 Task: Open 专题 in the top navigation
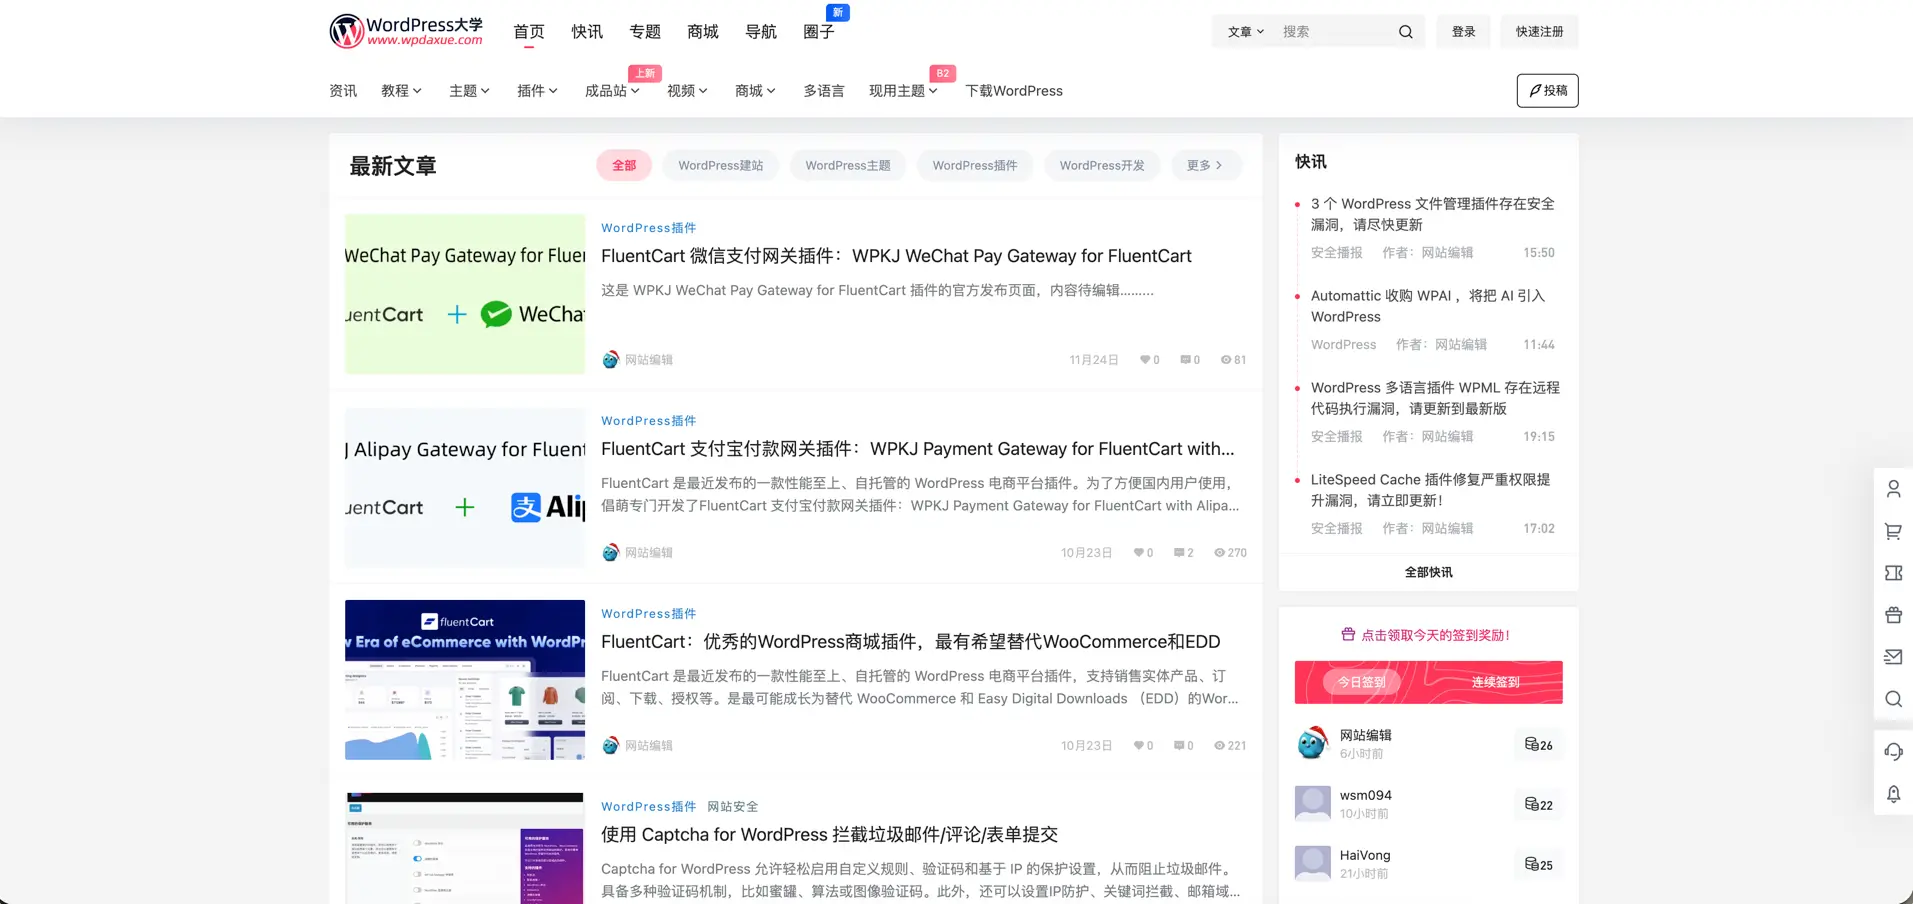point(645,32)
